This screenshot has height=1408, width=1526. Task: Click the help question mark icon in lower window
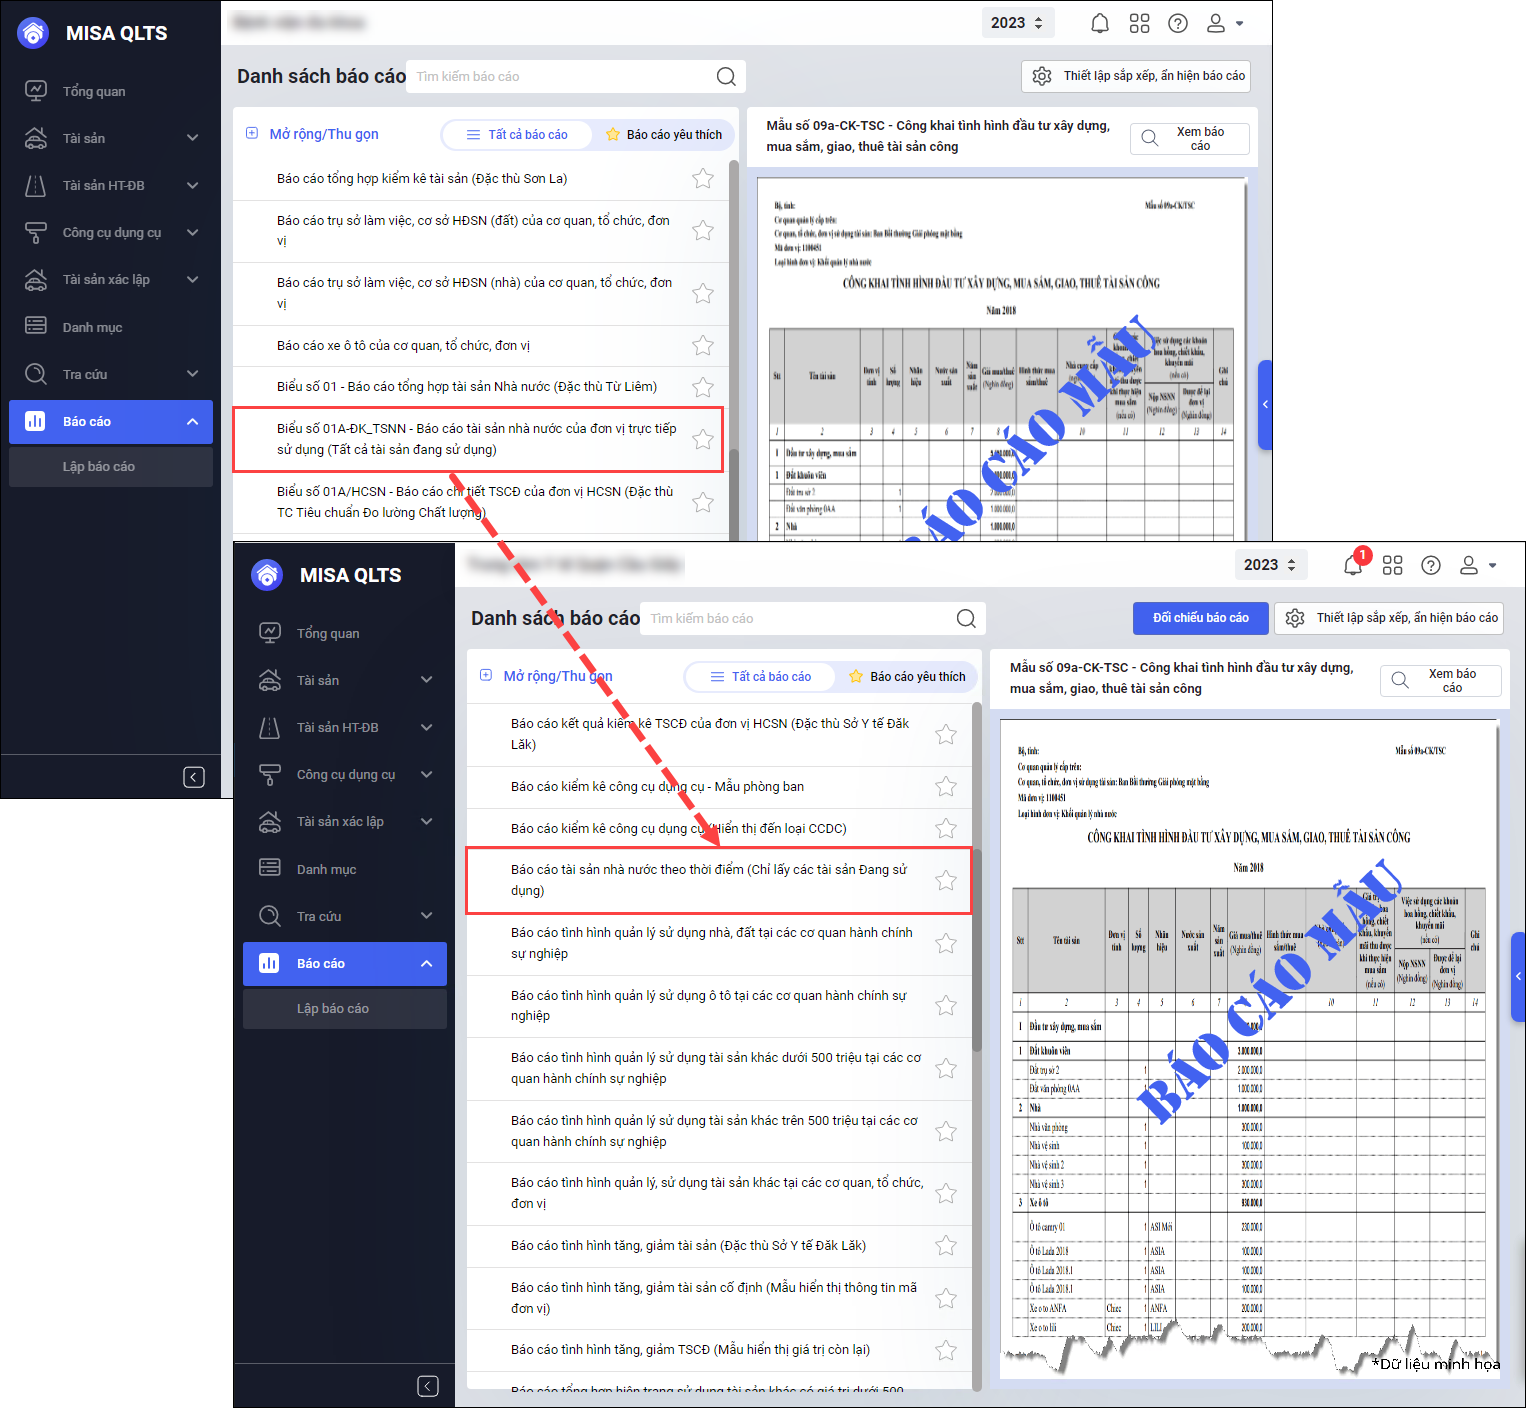pos(1431,565)
